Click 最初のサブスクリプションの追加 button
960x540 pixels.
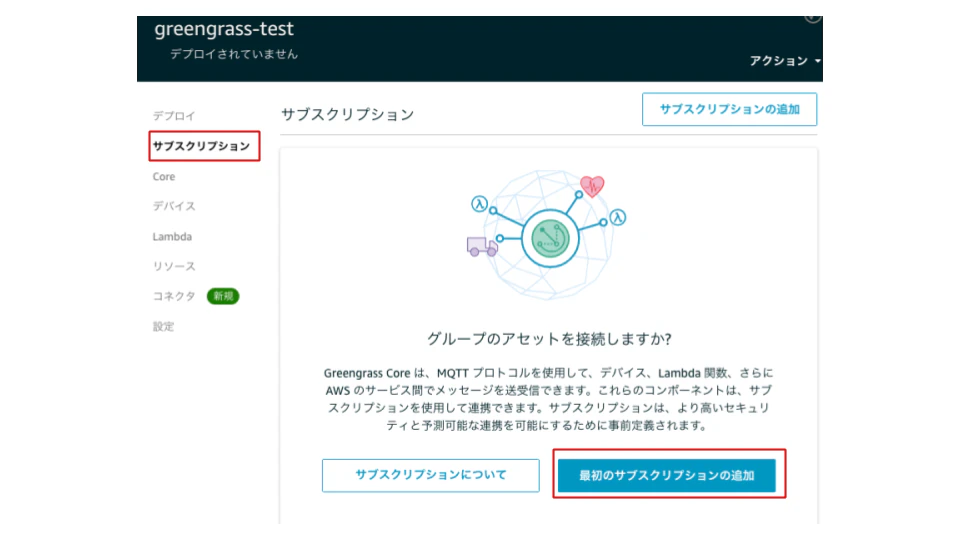point(667,475)
